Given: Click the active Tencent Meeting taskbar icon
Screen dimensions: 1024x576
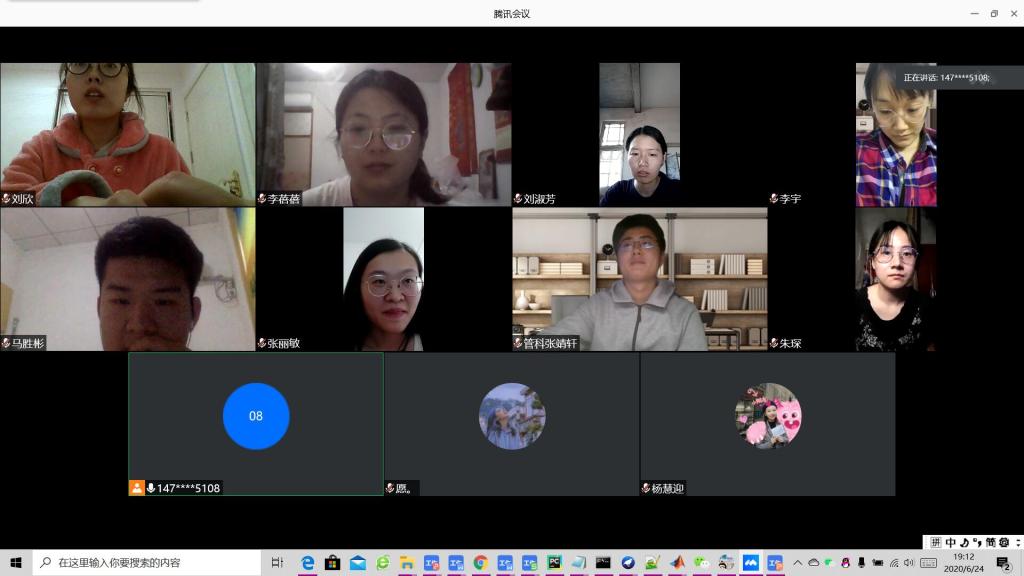Looking at the screenshot, I should (751, 563).
